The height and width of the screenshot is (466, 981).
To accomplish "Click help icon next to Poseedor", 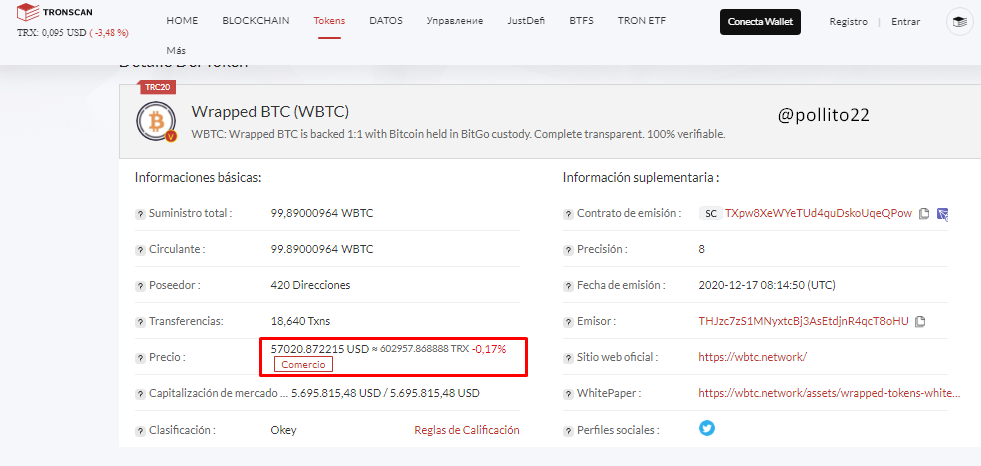I will (140, 286).
